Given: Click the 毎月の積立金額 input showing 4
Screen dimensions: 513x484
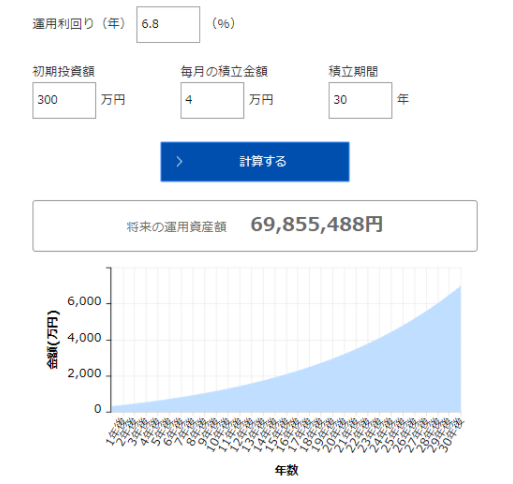Looking at the screenshot, I should click(212, 100).
